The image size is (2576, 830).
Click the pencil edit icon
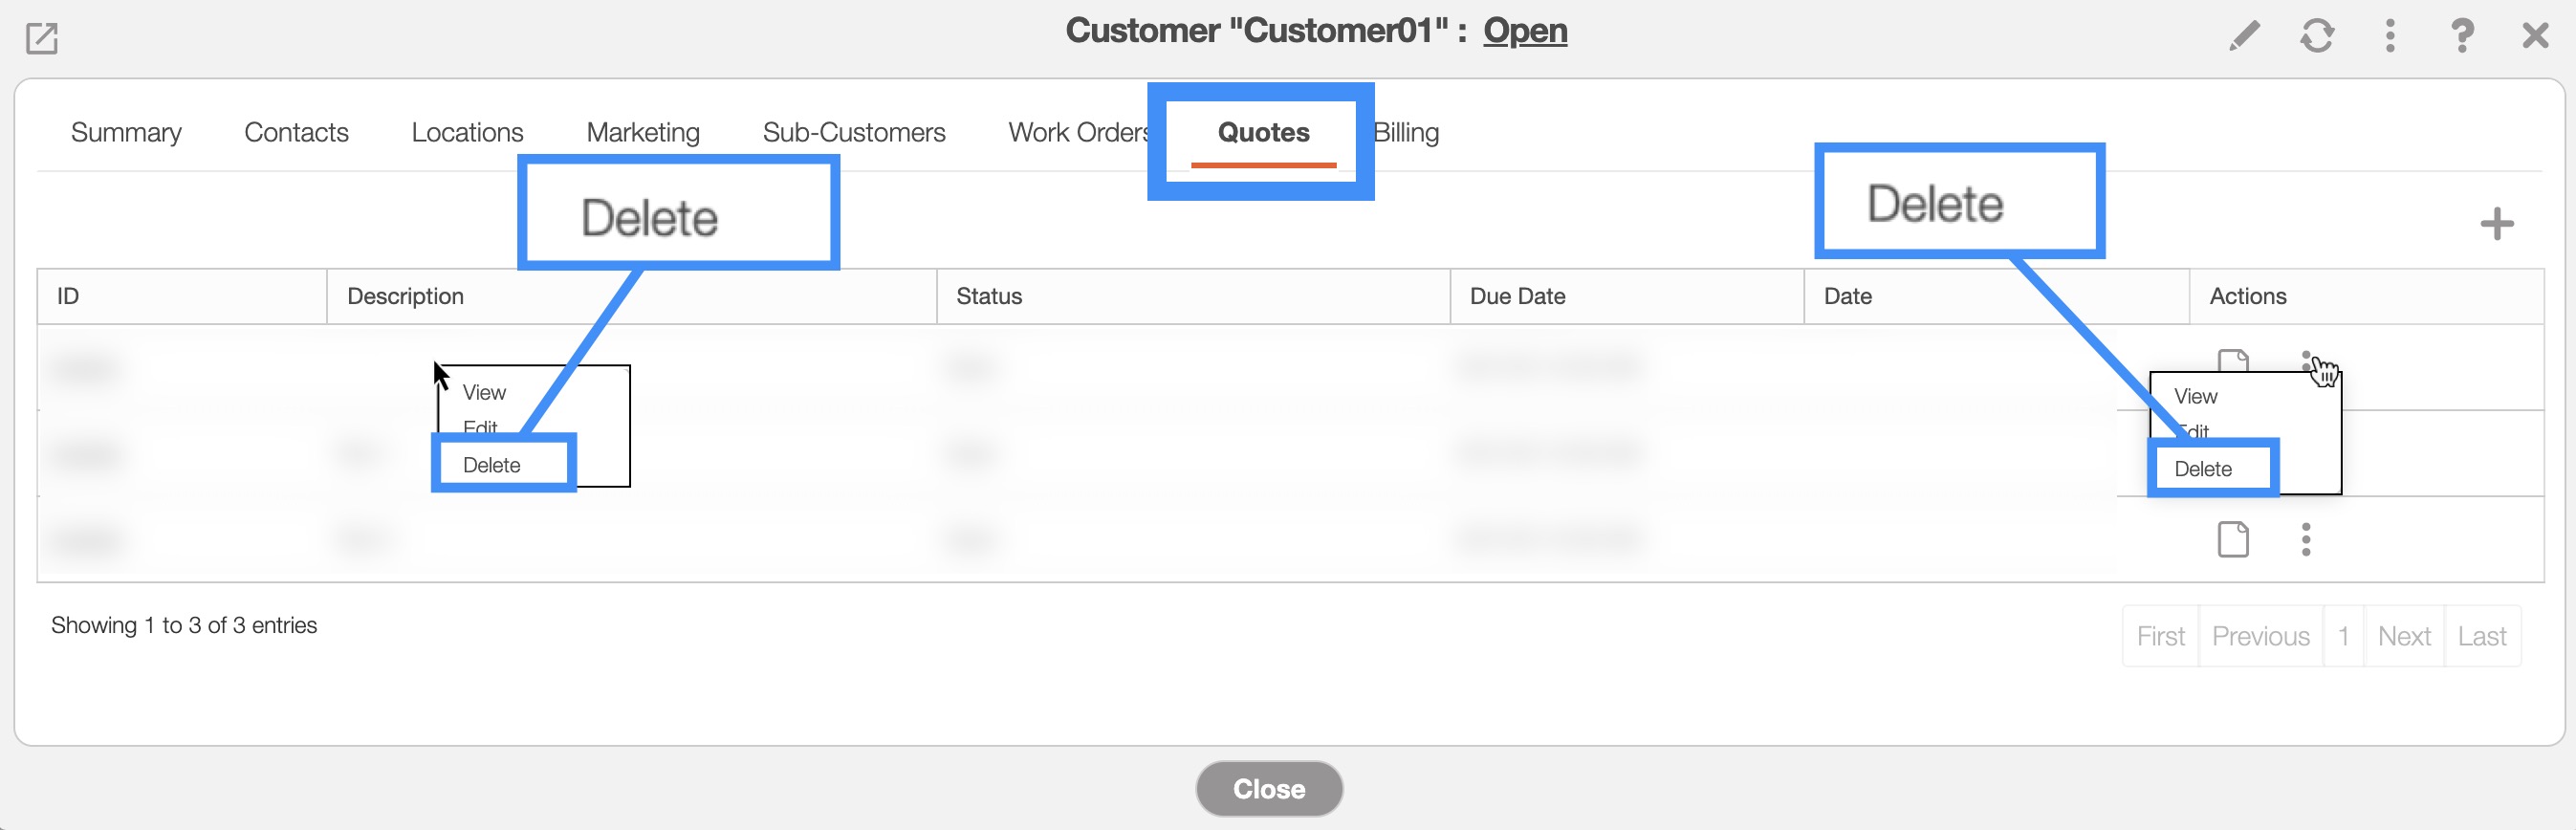coord(2244,36)
